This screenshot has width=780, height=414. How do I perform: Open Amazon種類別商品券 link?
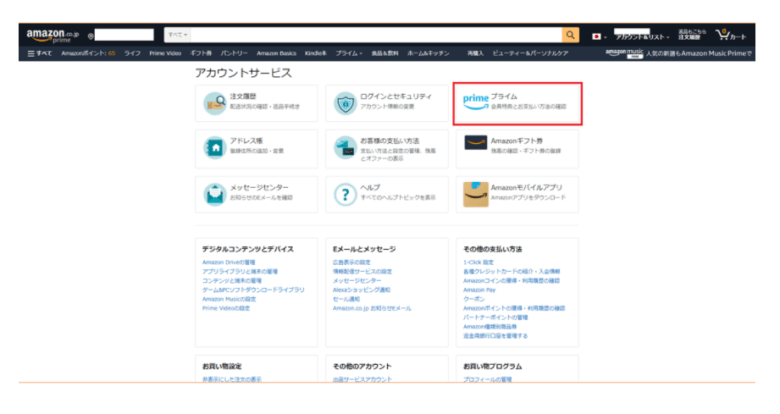point(489,326)
